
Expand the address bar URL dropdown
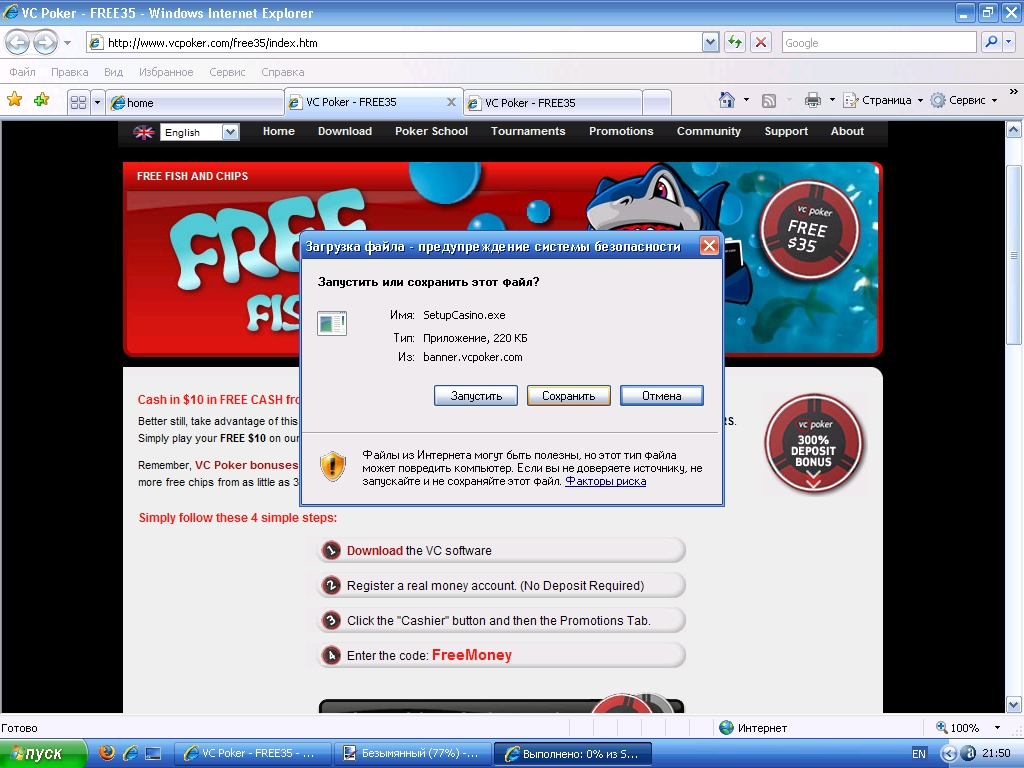(710, 43)
